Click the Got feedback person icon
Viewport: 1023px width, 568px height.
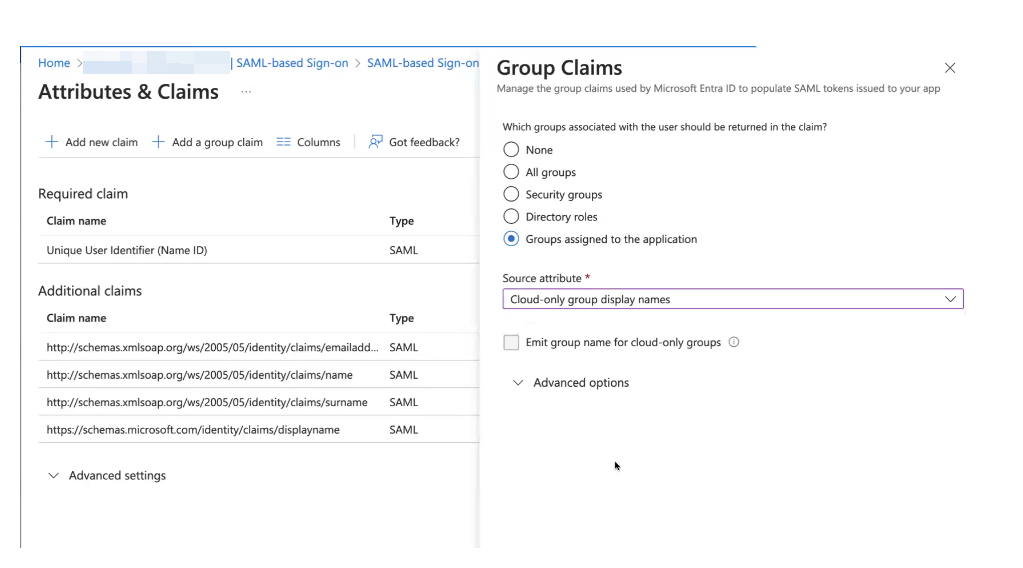click(x=376, y=142)
